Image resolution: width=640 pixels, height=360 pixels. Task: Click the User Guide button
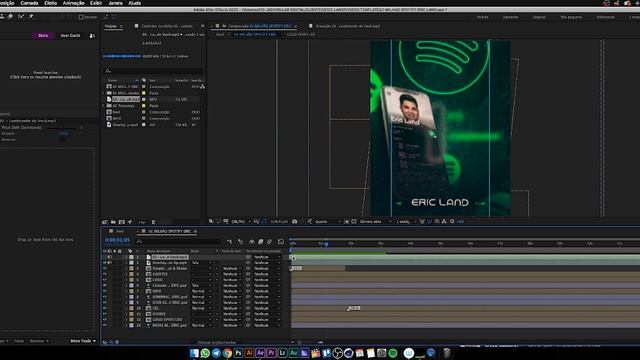tap(71, 36)
